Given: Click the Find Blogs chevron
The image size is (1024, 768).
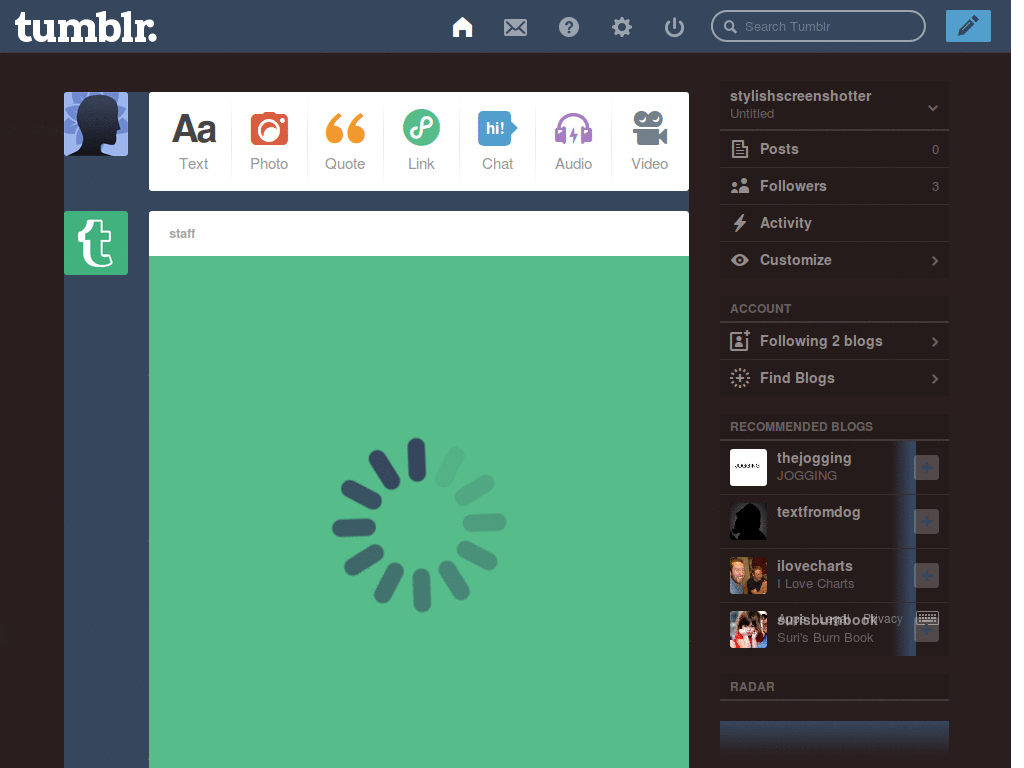Looking at the screenshot, I should (935, 379).
